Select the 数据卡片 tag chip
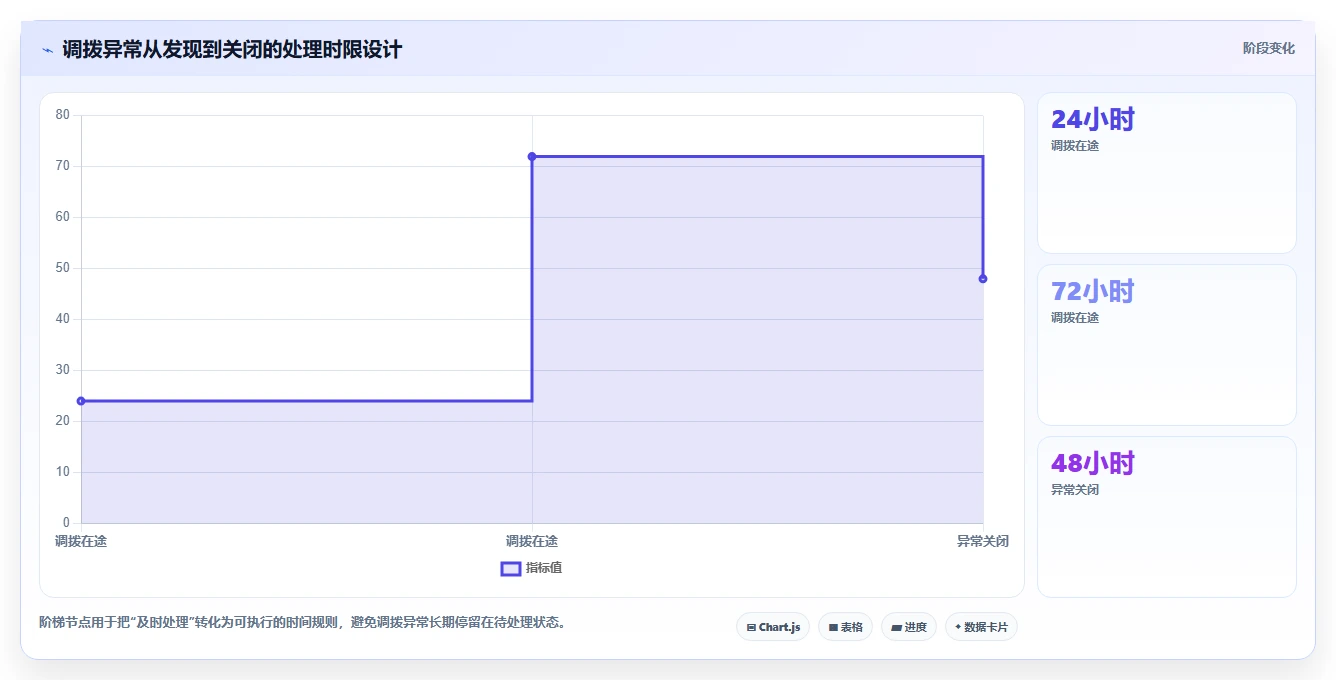Viewport: 1336px width, 680px height. (981, 627)
